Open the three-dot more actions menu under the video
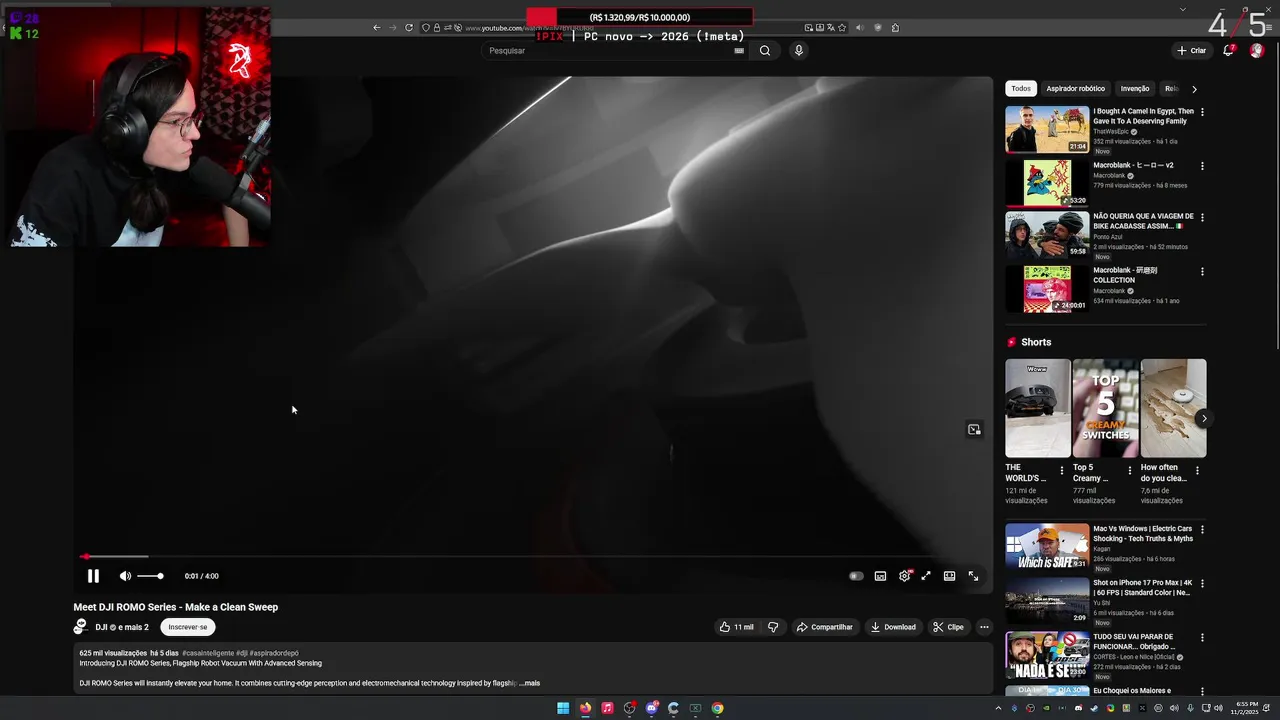 pyautogui.click(x=984, y=627)
